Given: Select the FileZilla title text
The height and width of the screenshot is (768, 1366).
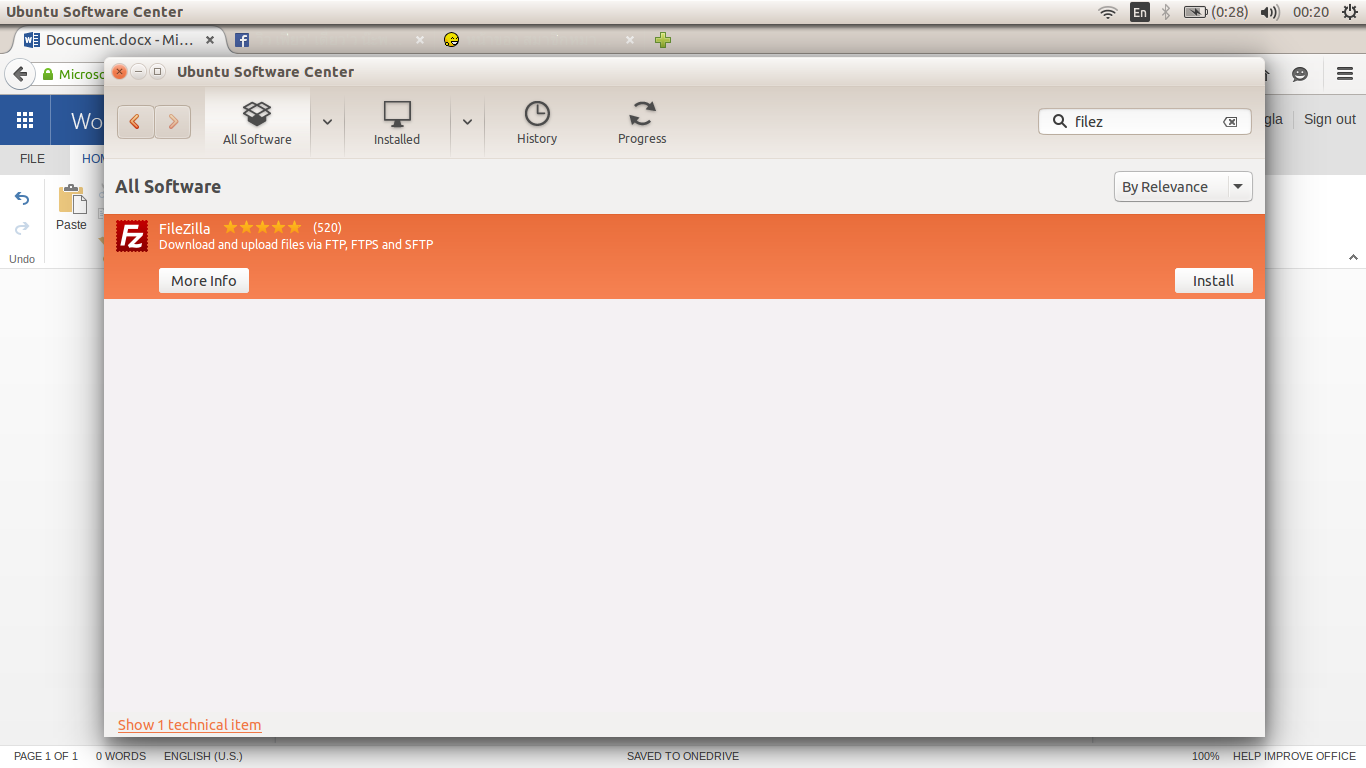Looking at the screenshot, I should 185,228.
